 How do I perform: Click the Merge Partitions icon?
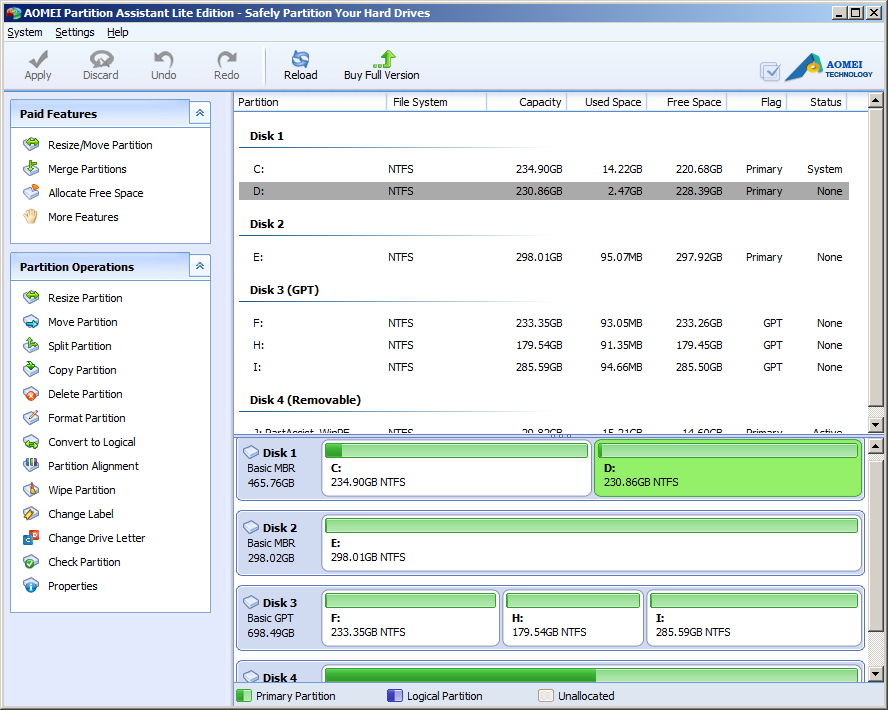31,168
